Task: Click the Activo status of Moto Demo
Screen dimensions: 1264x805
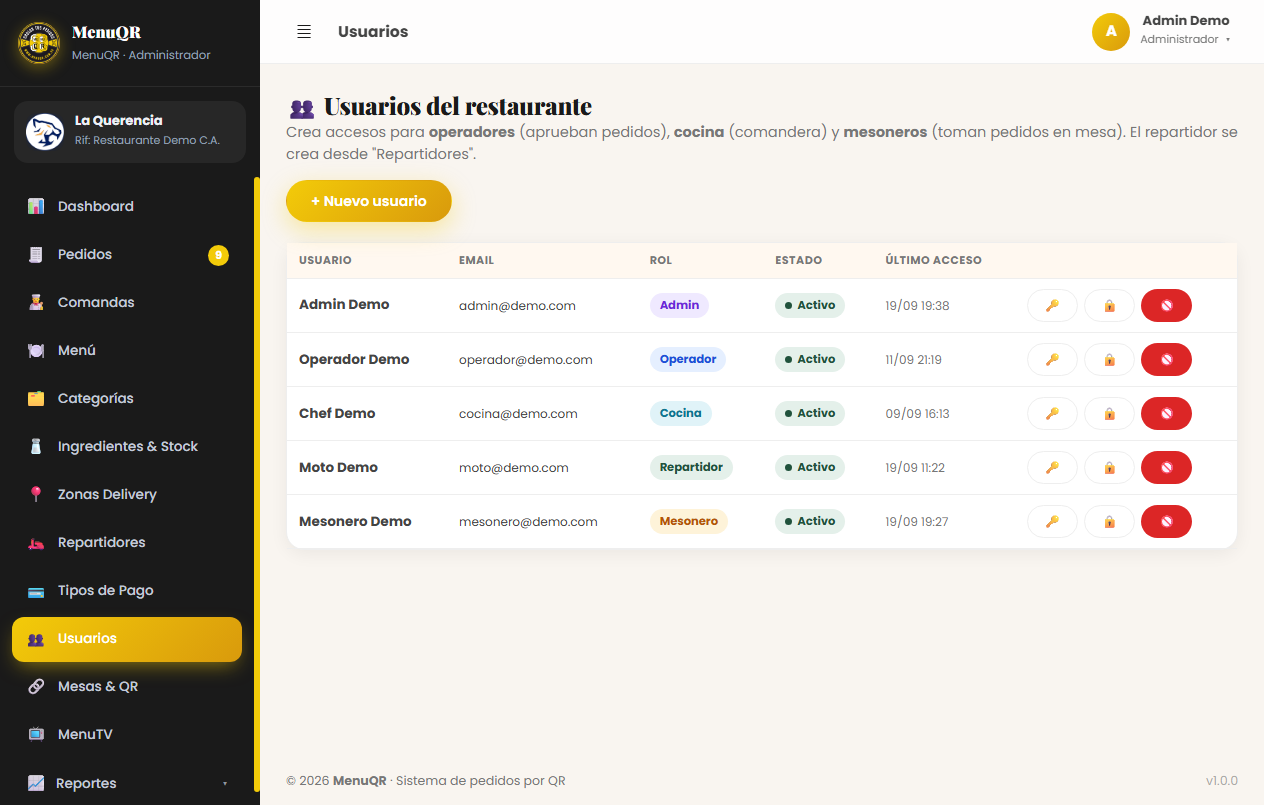Action: pos(810,467)
